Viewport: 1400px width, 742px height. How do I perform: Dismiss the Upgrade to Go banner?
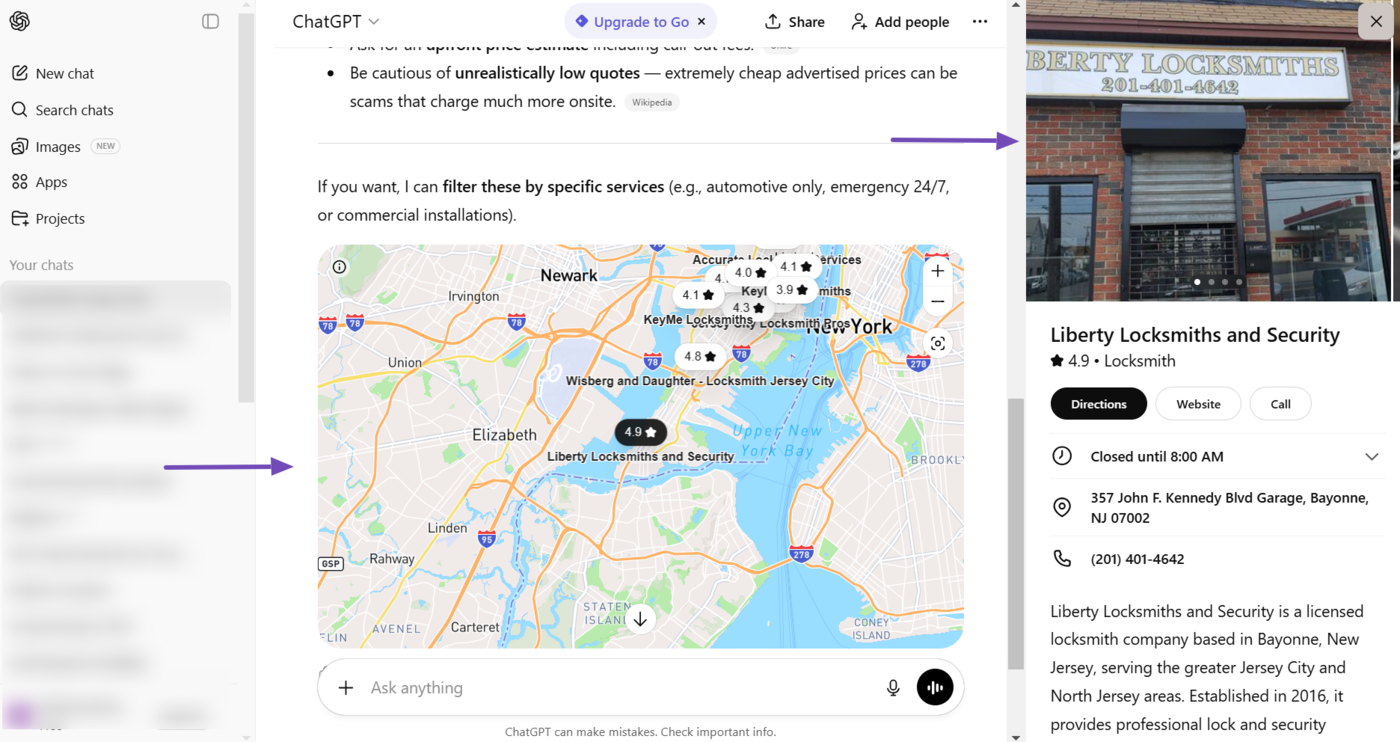703,20
